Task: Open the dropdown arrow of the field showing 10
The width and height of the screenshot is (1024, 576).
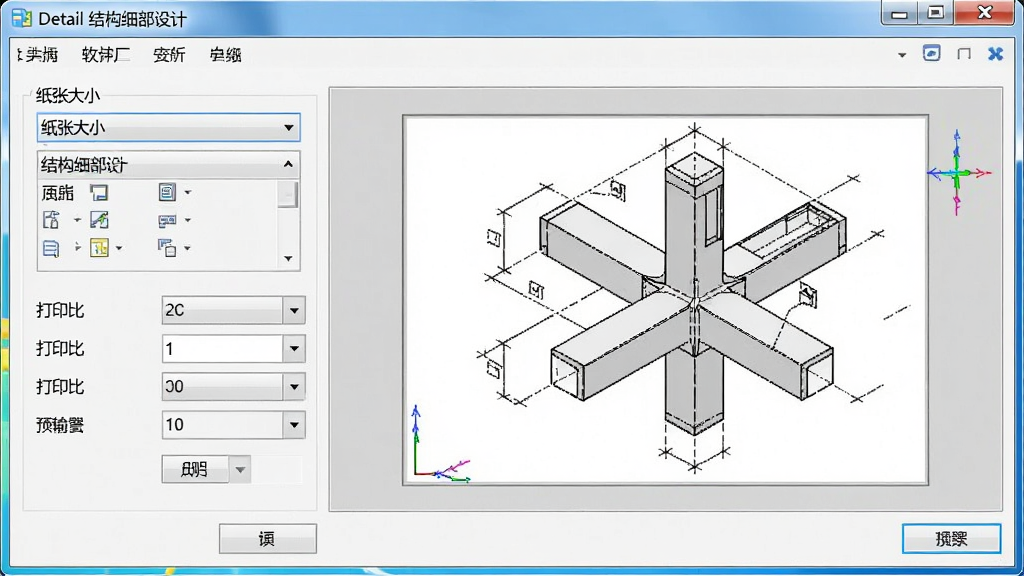Action: click(x=294, y=425)
